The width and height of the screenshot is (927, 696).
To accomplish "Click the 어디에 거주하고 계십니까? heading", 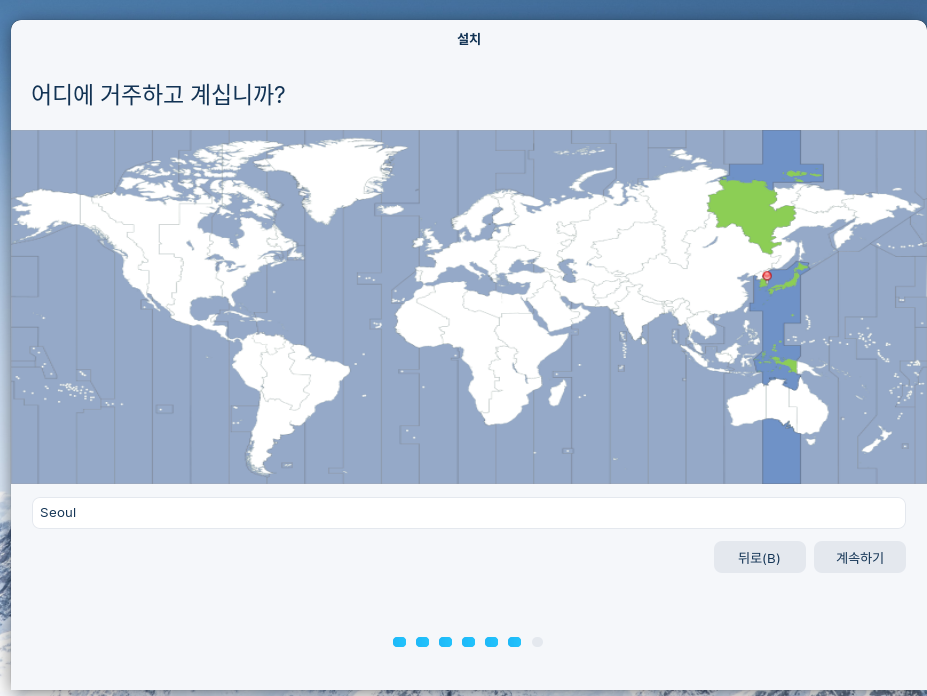I will click(158, 94).
